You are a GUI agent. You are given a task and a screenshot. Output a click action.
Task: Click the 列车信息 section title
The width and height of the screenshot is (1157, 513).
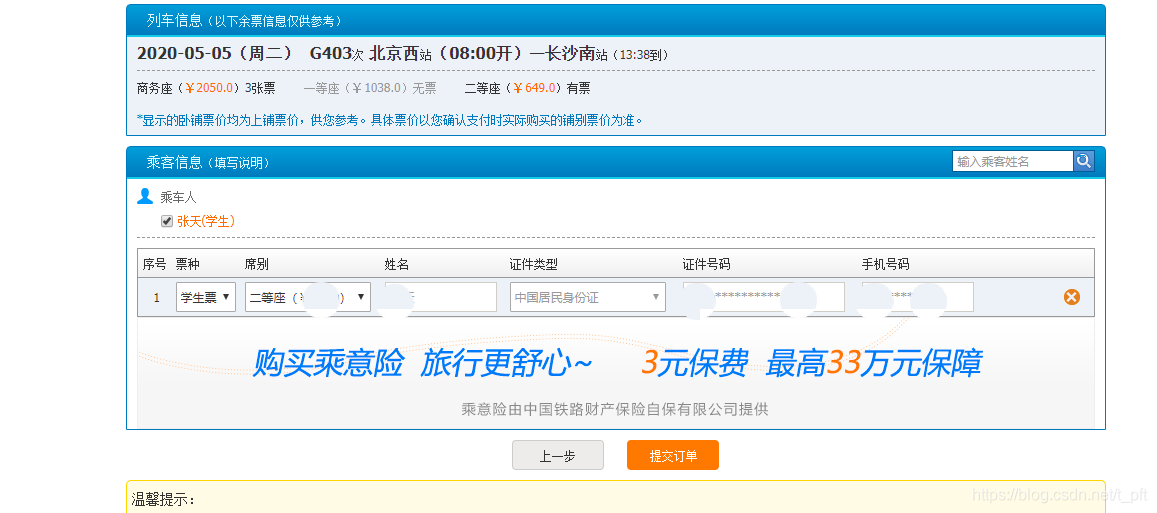[x=174, y=21]
